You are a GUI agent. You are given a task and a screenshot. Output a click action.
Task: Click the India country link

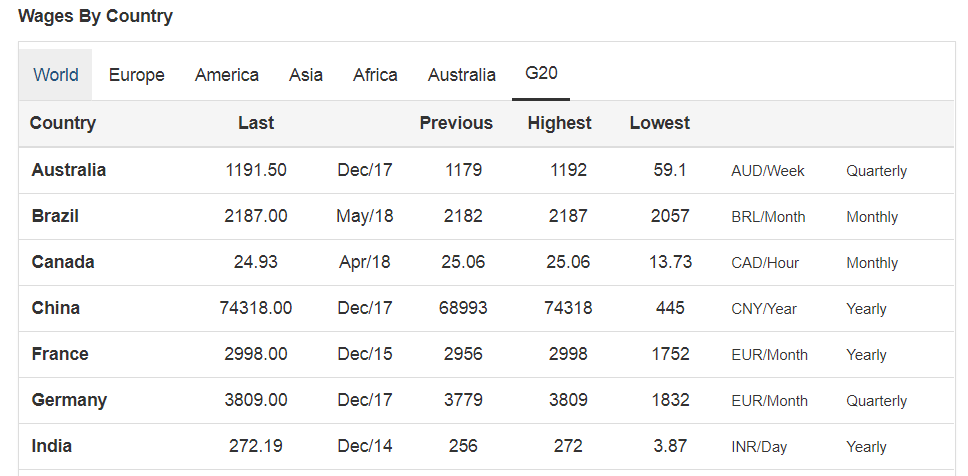(x=51, y=446)
